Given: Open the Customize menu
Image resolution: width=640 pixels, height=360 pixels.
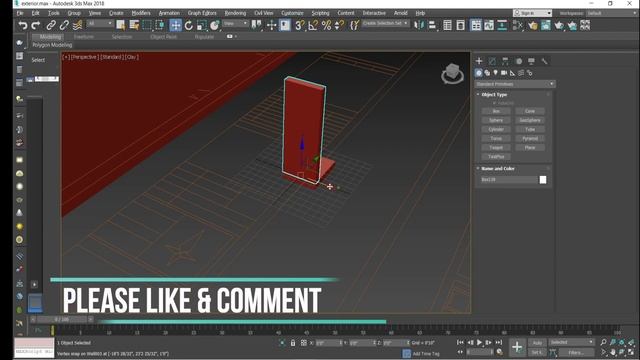Looking at the screenshot, I should 292,13.
